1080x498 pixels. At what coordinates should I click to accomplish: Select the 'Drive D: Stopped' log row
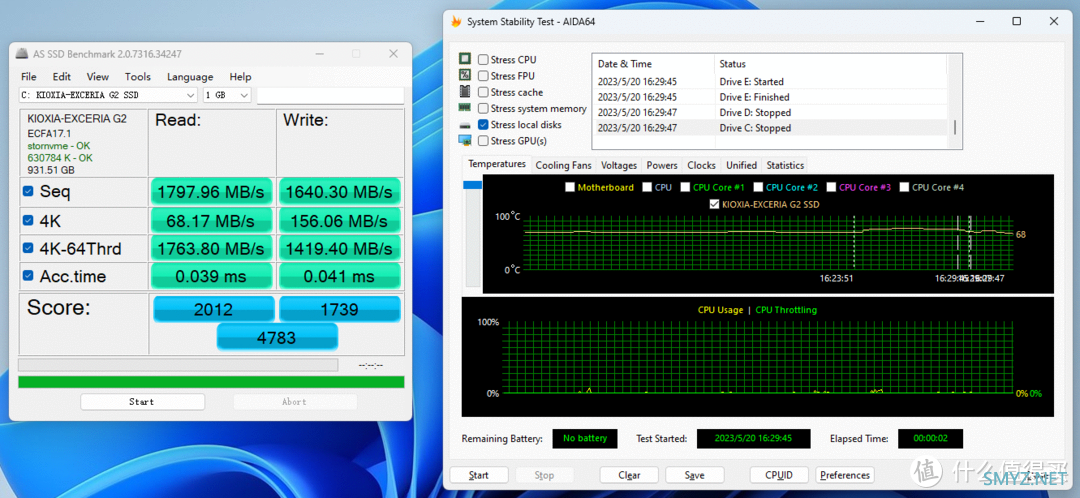[770, 112]
